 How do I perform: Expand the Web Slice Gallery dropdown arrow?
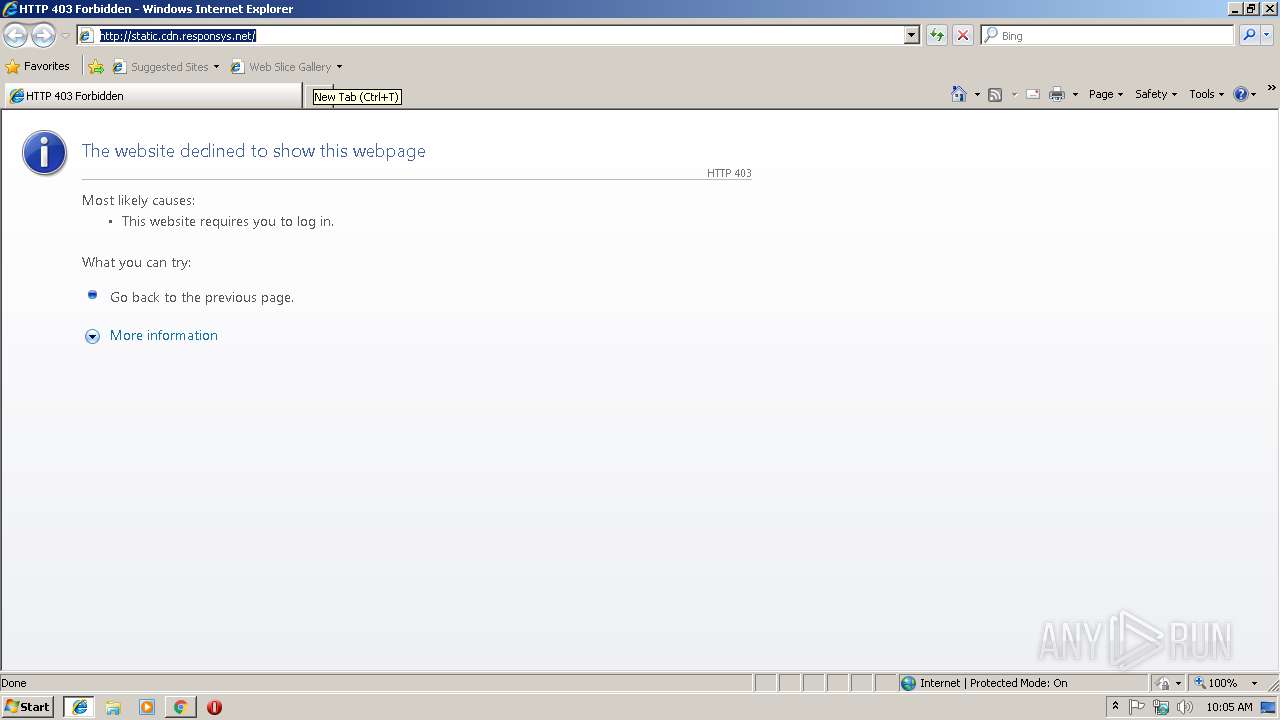coord(339,67)
